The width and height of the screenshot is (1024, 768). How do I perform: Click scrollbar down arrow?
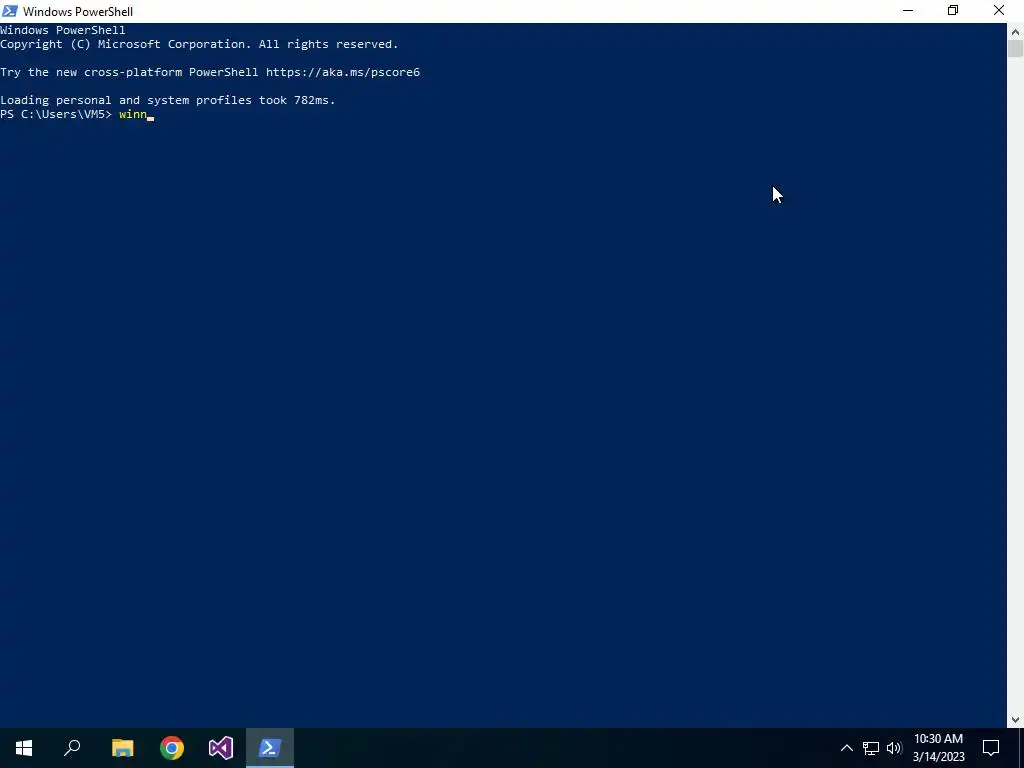[x=1016, y=720]
